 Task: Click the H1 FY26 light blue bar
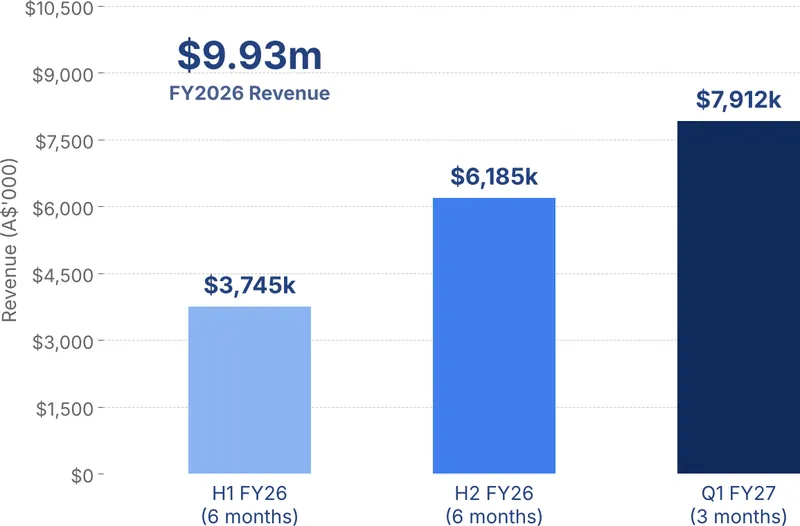[249, 390]
